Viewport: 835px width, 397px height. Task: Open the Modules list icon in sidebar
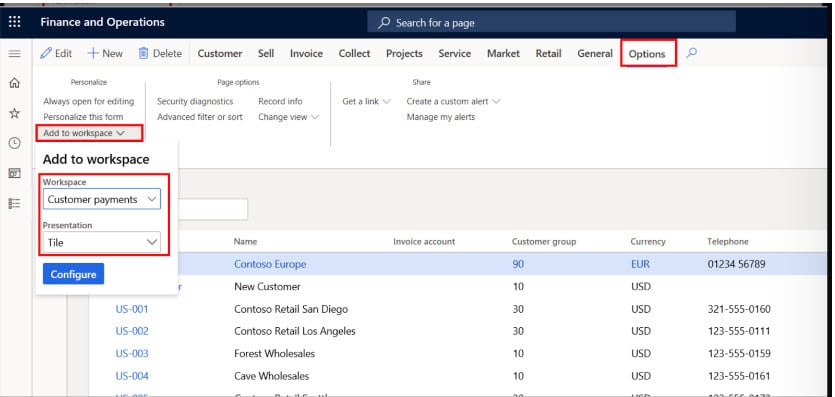(x=15, y=203)
